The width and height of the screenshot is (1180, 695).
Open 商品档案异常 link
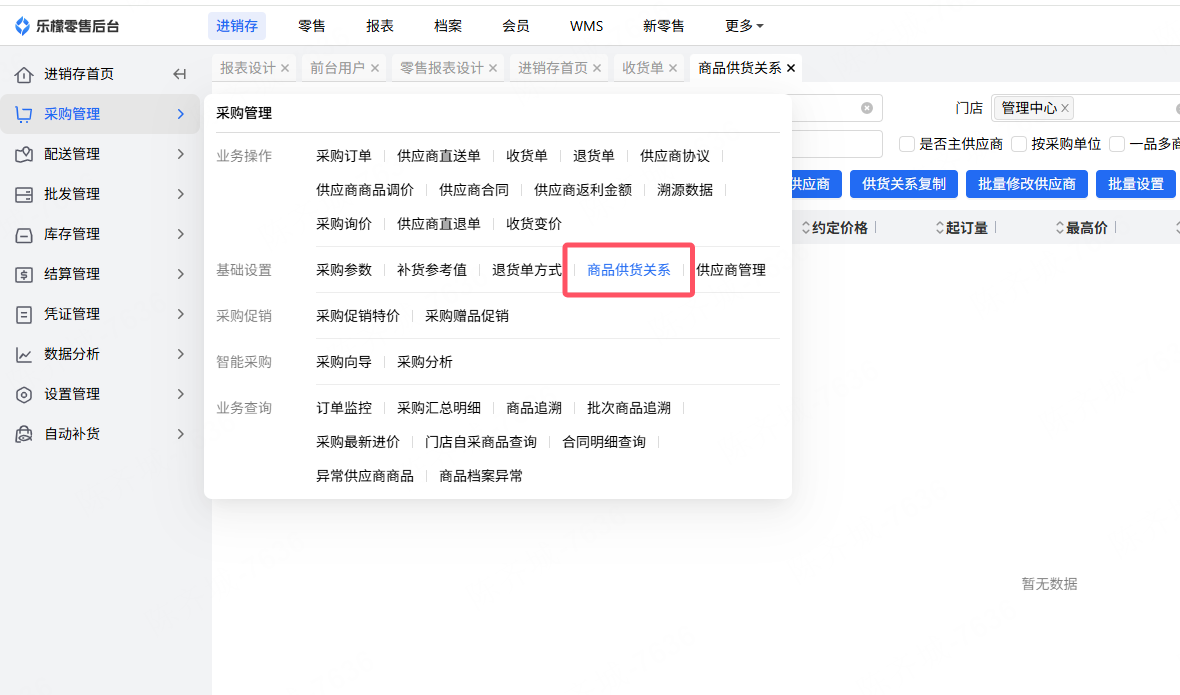click(x=481, y=476)
